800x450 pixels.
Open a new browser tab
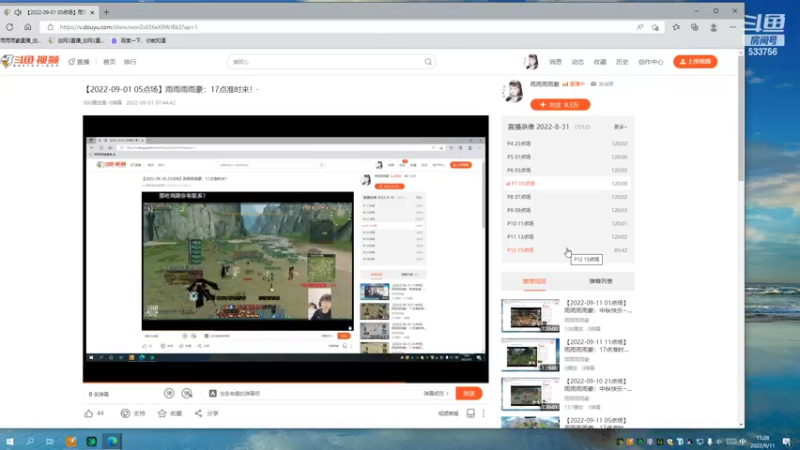point(106,12)
